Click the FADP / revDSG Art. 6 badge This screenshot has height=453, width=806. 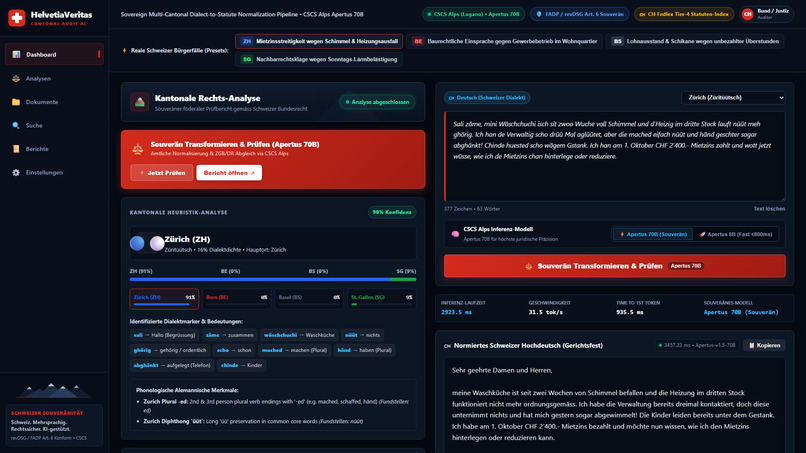tap(580, 14)
